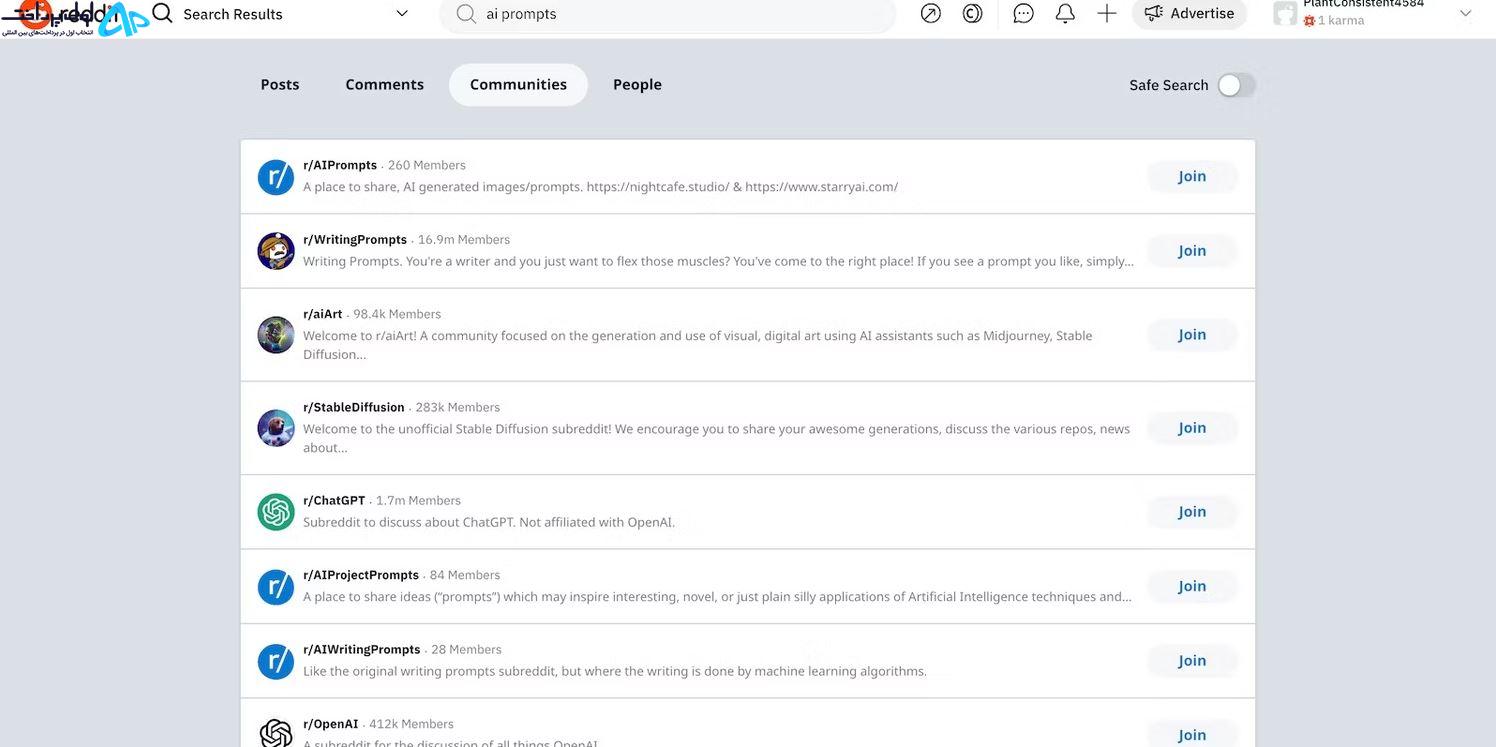Screen dimensions: 1496x747
Task: Click the '84 Members' count text
Action: [x=465, y=575]
